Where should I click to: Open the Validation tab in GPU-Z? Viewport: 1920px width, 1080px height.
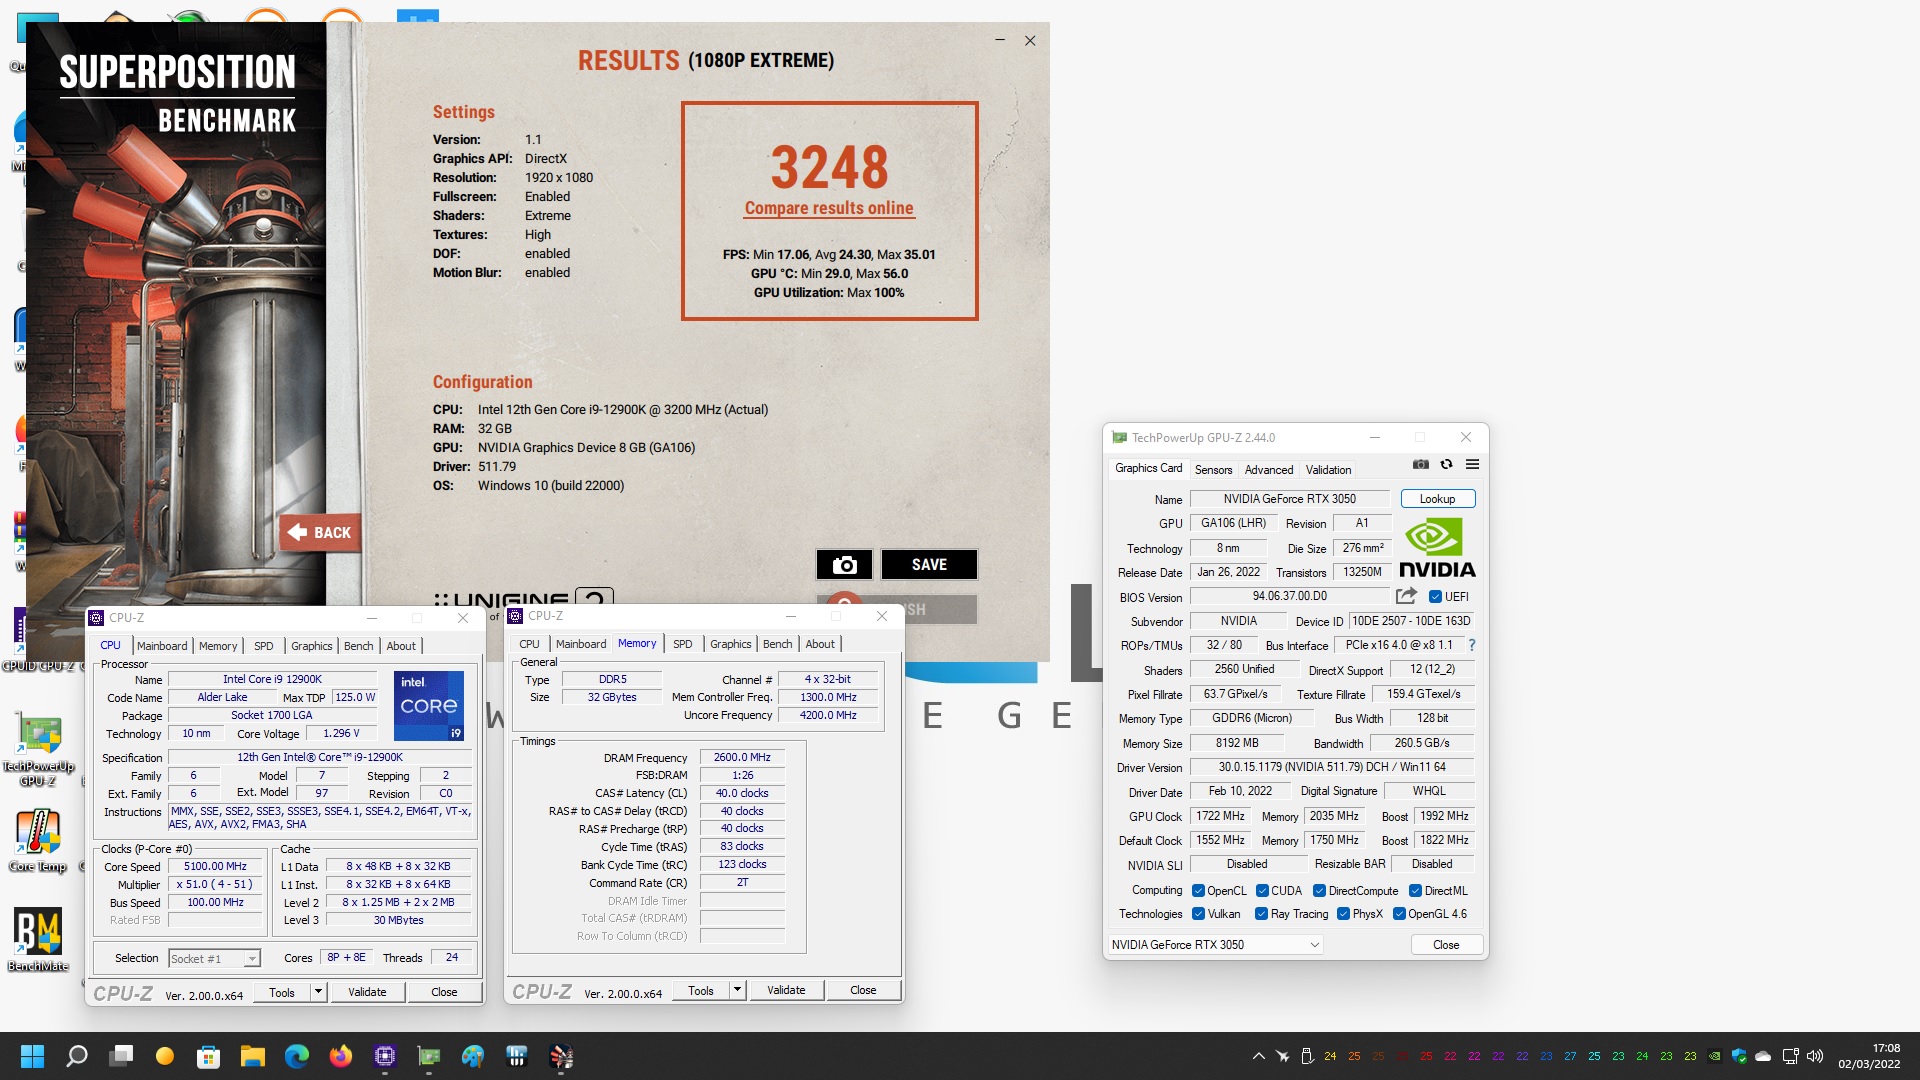tap(1328, 470)
